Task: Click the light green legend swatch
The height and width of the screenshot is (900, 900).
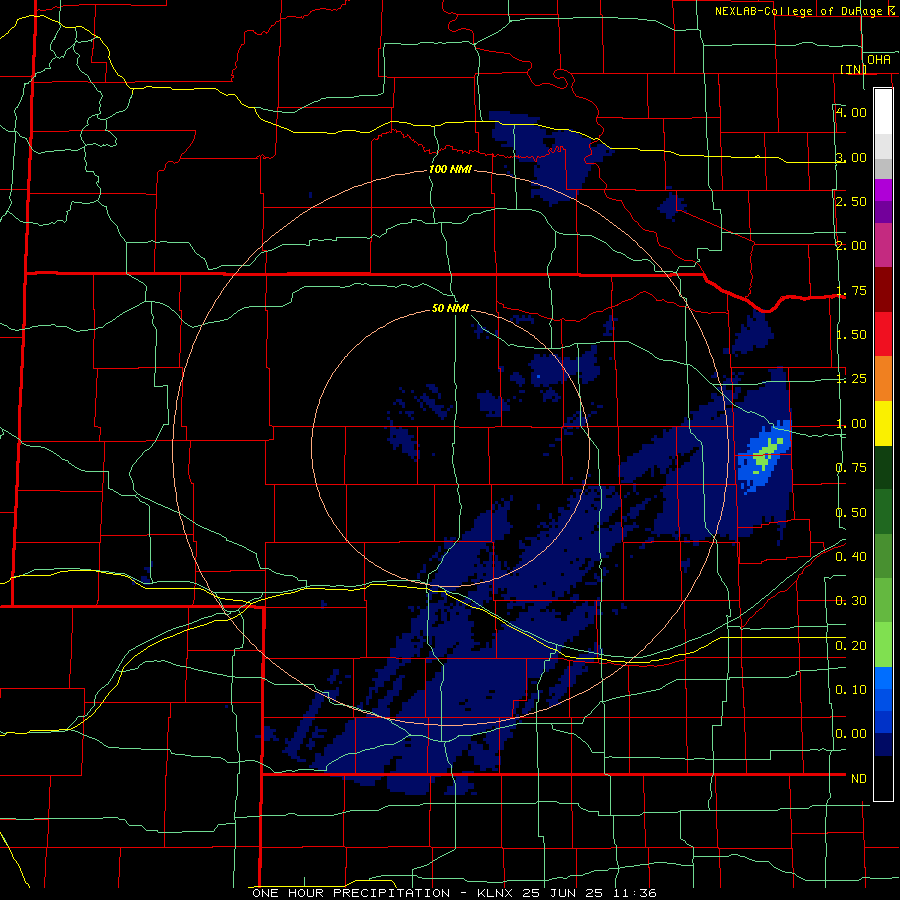Action: (x=883, y=645)
